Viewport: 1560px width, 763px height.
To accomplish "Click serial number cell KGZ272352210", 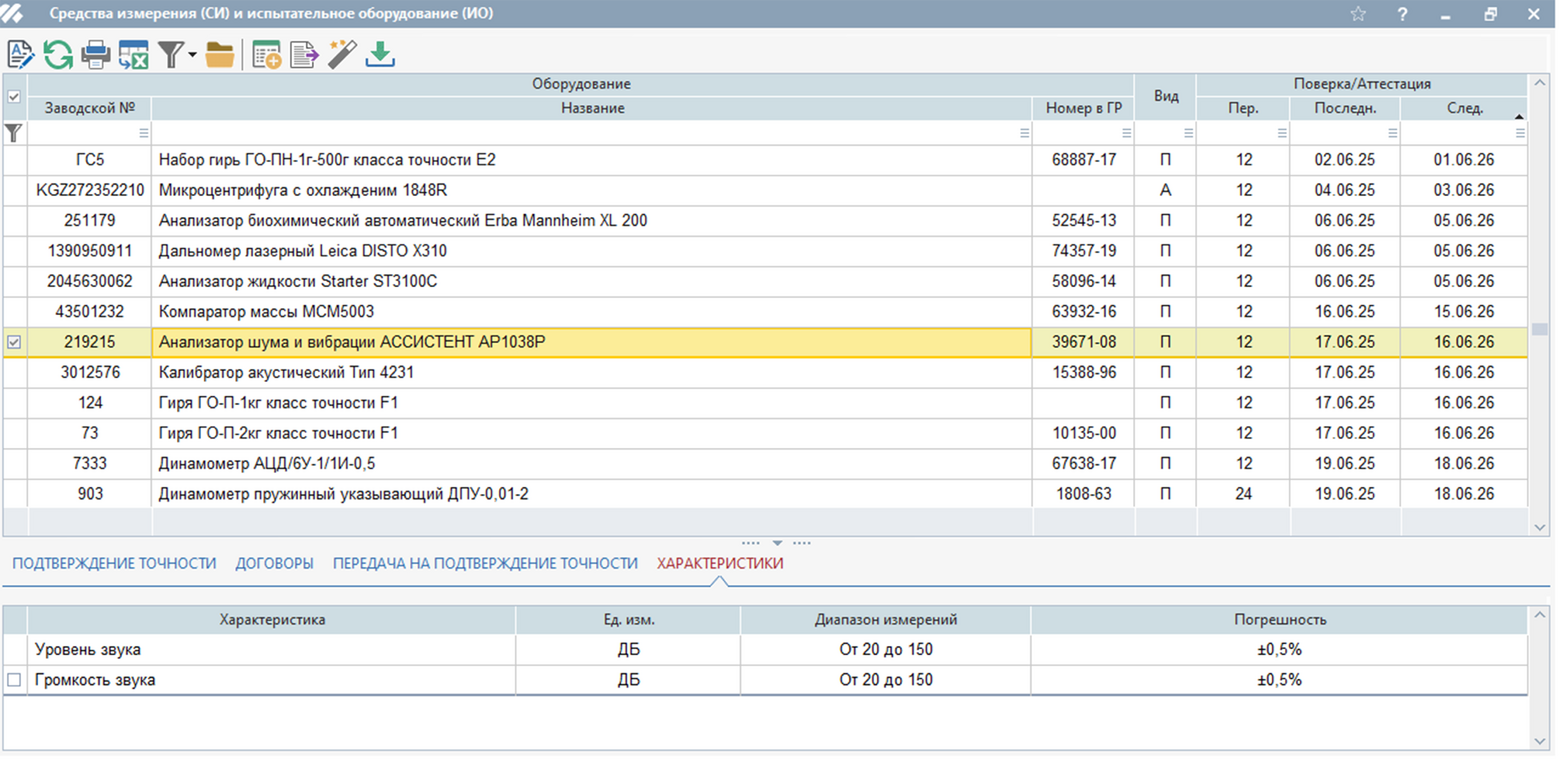I will (90, 190).
